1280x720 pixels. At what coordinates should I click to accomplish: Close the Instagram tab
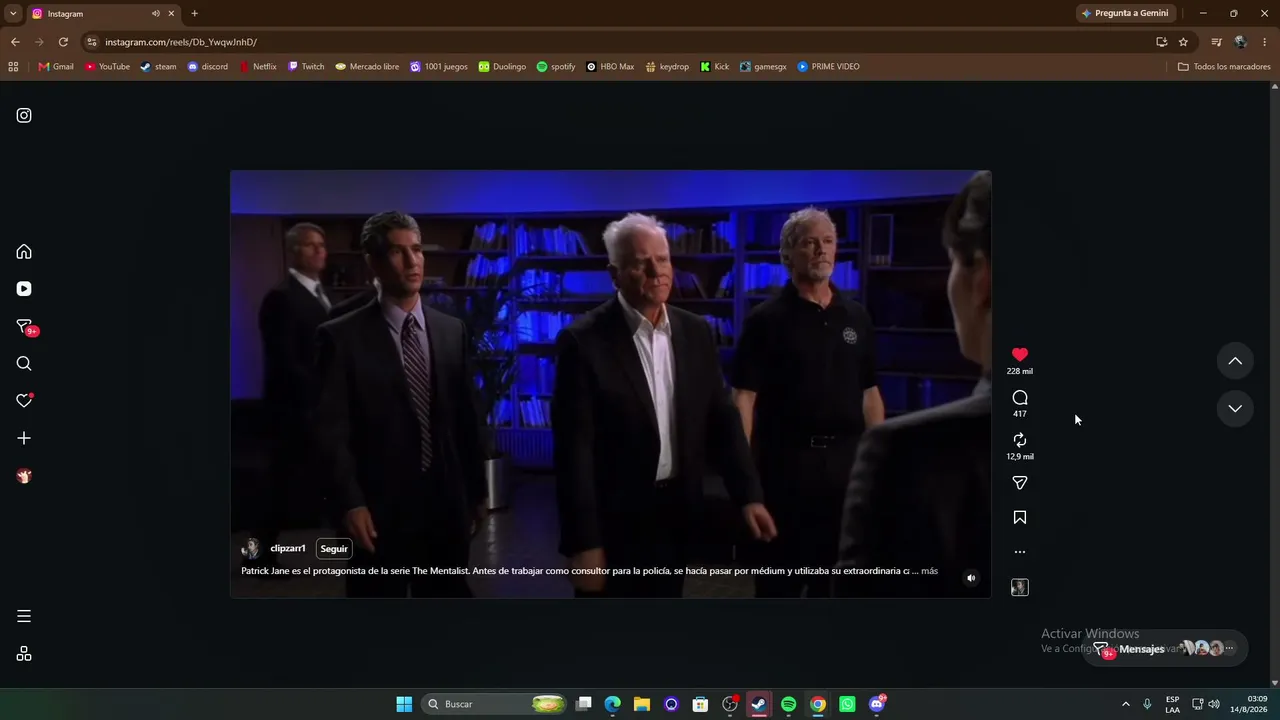[171, 13]
